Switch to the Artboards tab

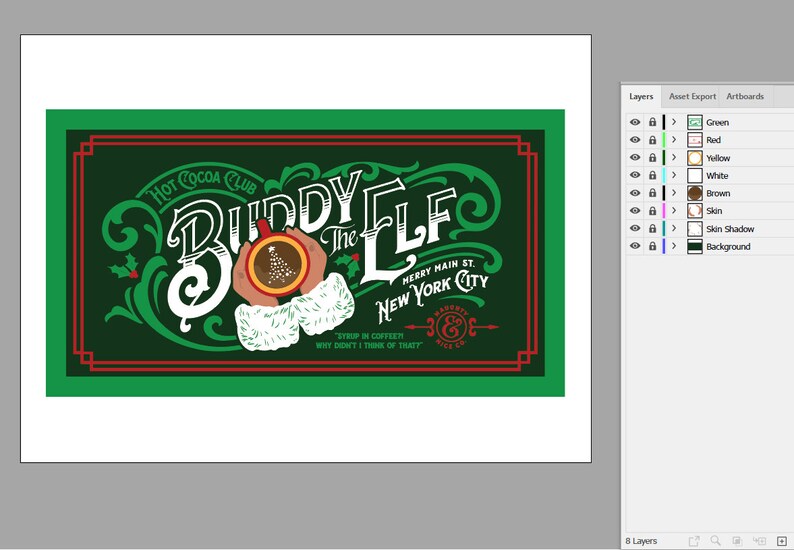(x=745, y=96)
